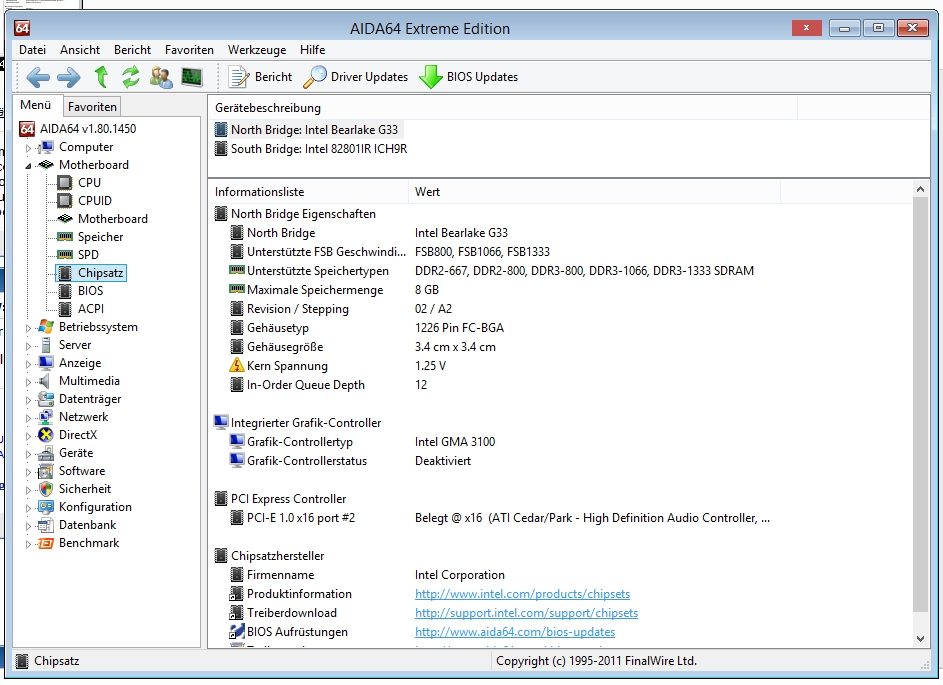This screenshot has height=685, width=943.
Task: Select the Motherboard child tree item
Action: [x=112, y=219]
